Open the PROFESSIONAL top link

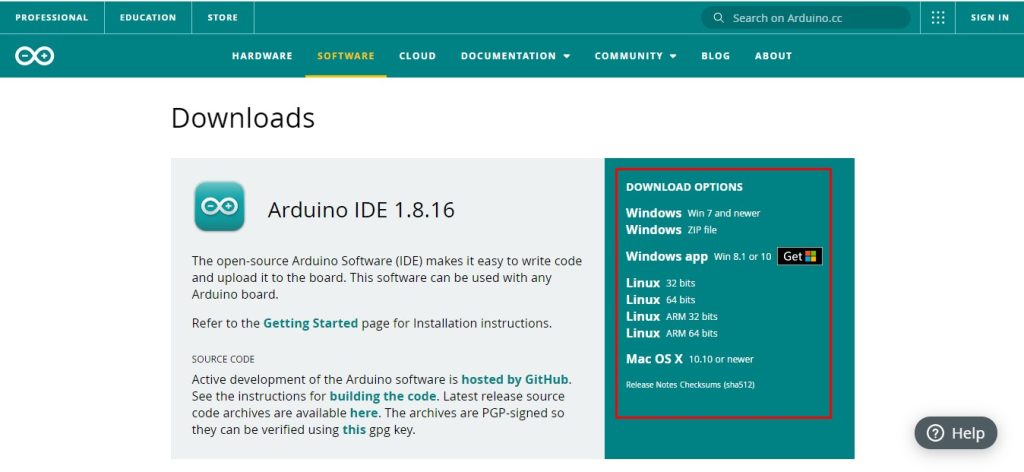52,18
